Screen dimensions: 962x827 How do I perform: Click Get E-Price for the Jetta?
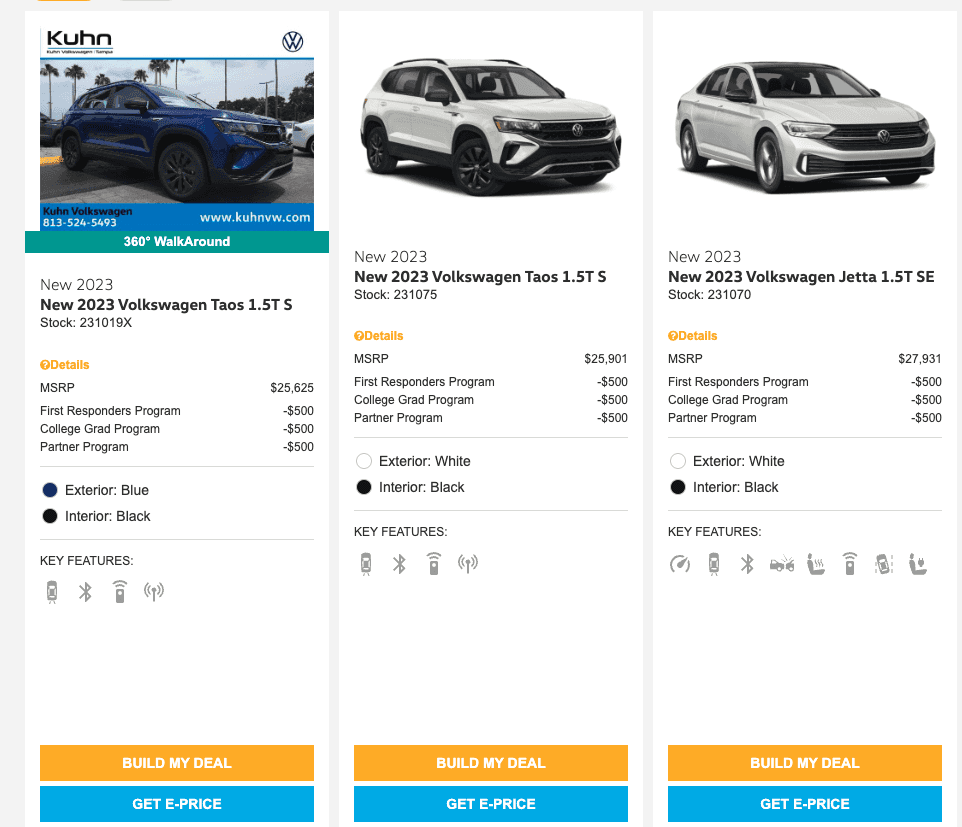tap(805, 804)
